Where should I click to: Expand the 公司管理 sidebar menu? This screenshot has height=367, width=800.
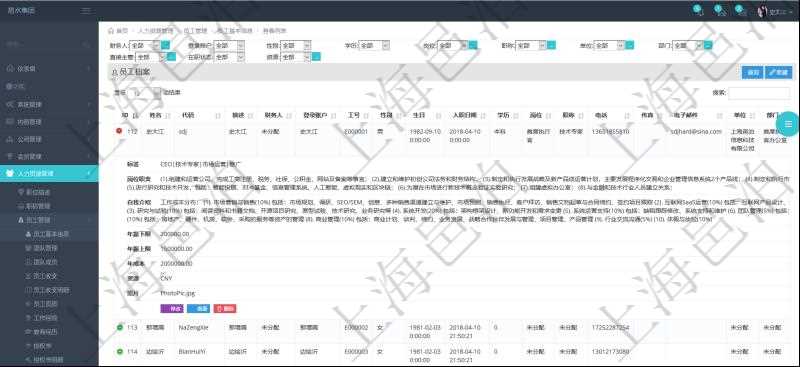pyautogui.click(x=49, y=139)
